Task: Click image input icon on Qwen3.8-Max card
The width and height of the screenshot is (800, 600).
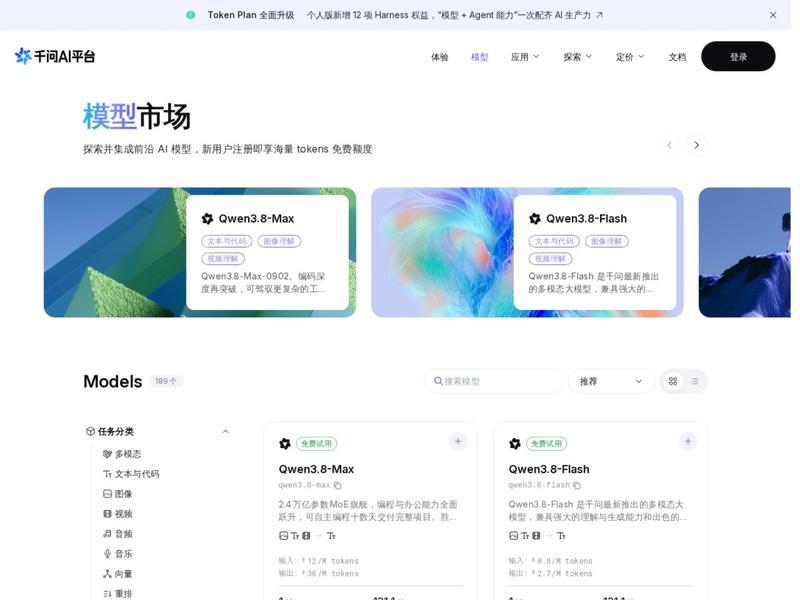Action: (284, 536)
